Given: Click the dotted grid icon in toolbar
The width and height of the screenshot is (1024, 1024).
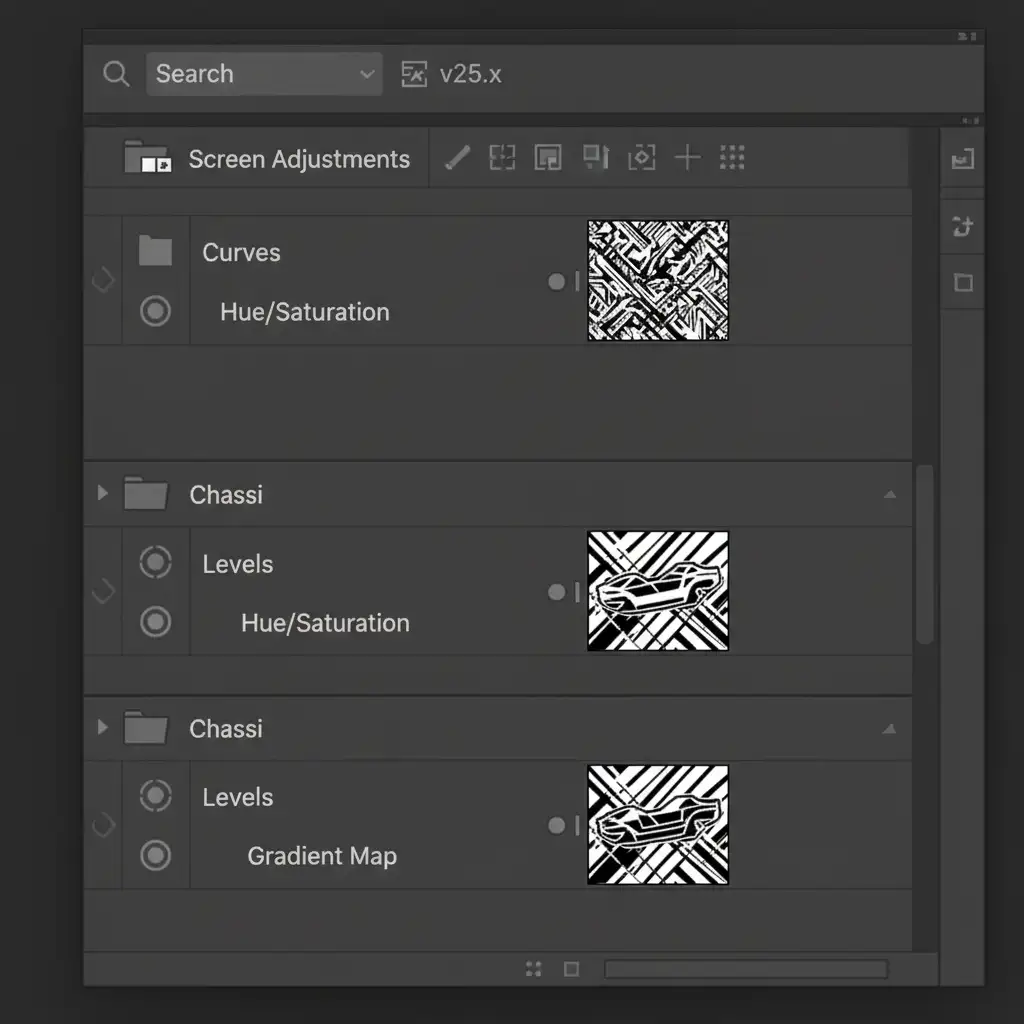Looking at the screenshot, I should click(733, 158).
